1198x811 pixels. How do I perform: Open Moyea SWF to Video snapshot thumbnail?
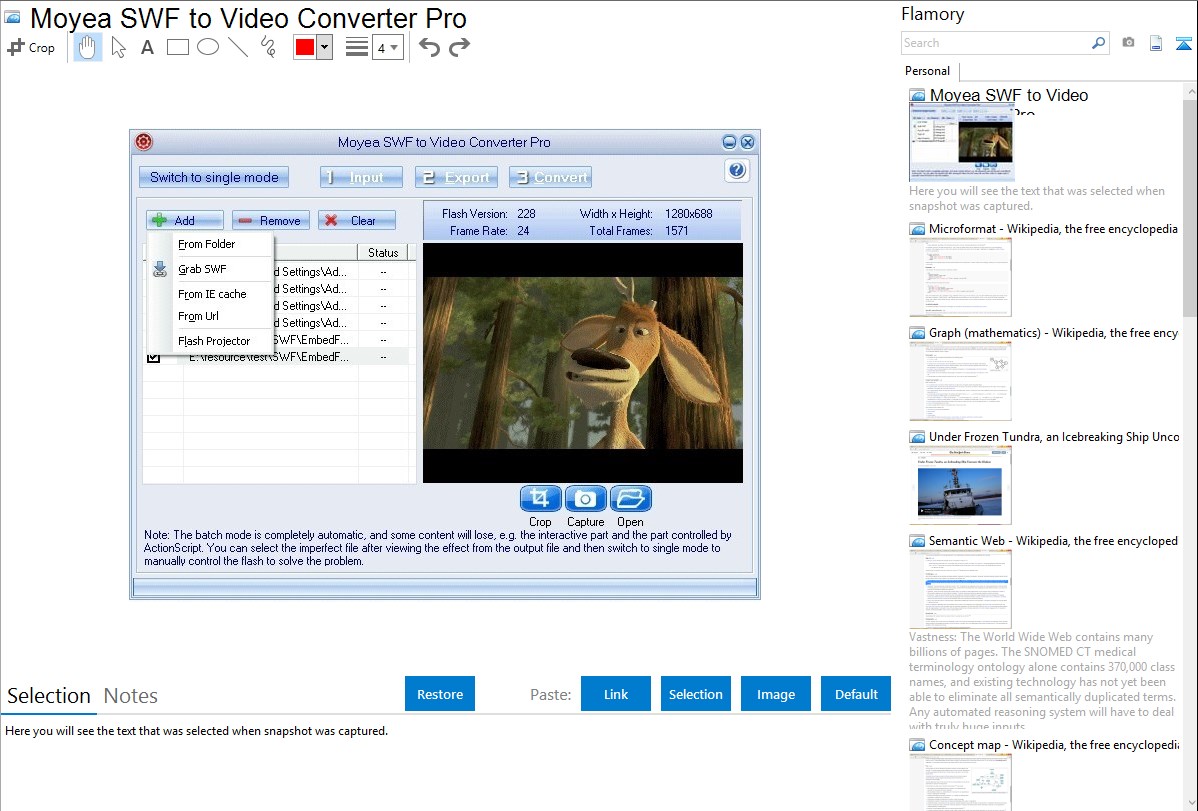click(961, 142)
